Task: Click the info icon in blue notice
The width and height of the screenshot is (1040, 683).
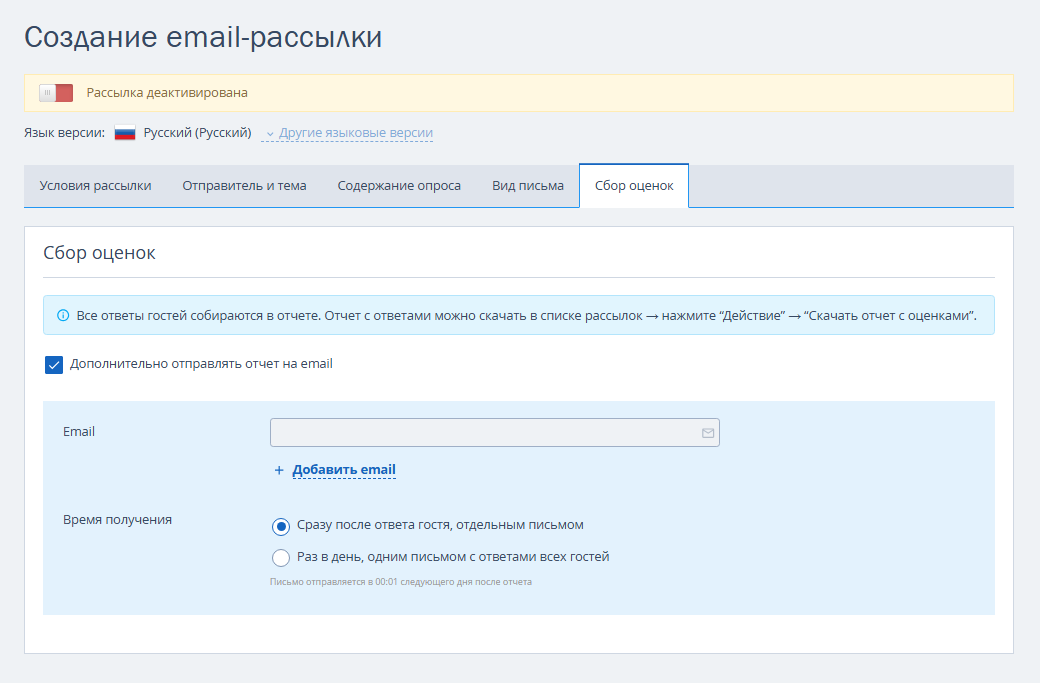Action: point(63,315)
